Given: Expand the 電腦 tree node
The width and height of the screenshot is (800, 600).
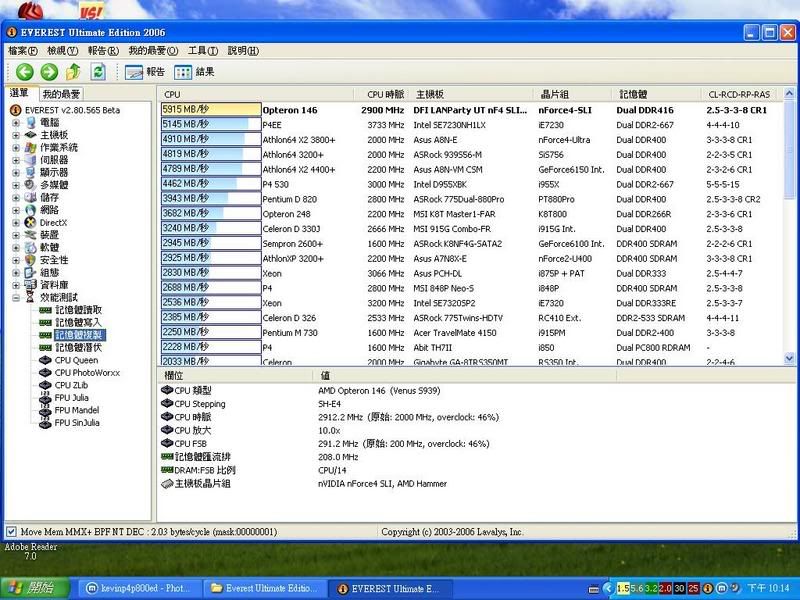Looking at the screenshot, I should tap(16, 123).
